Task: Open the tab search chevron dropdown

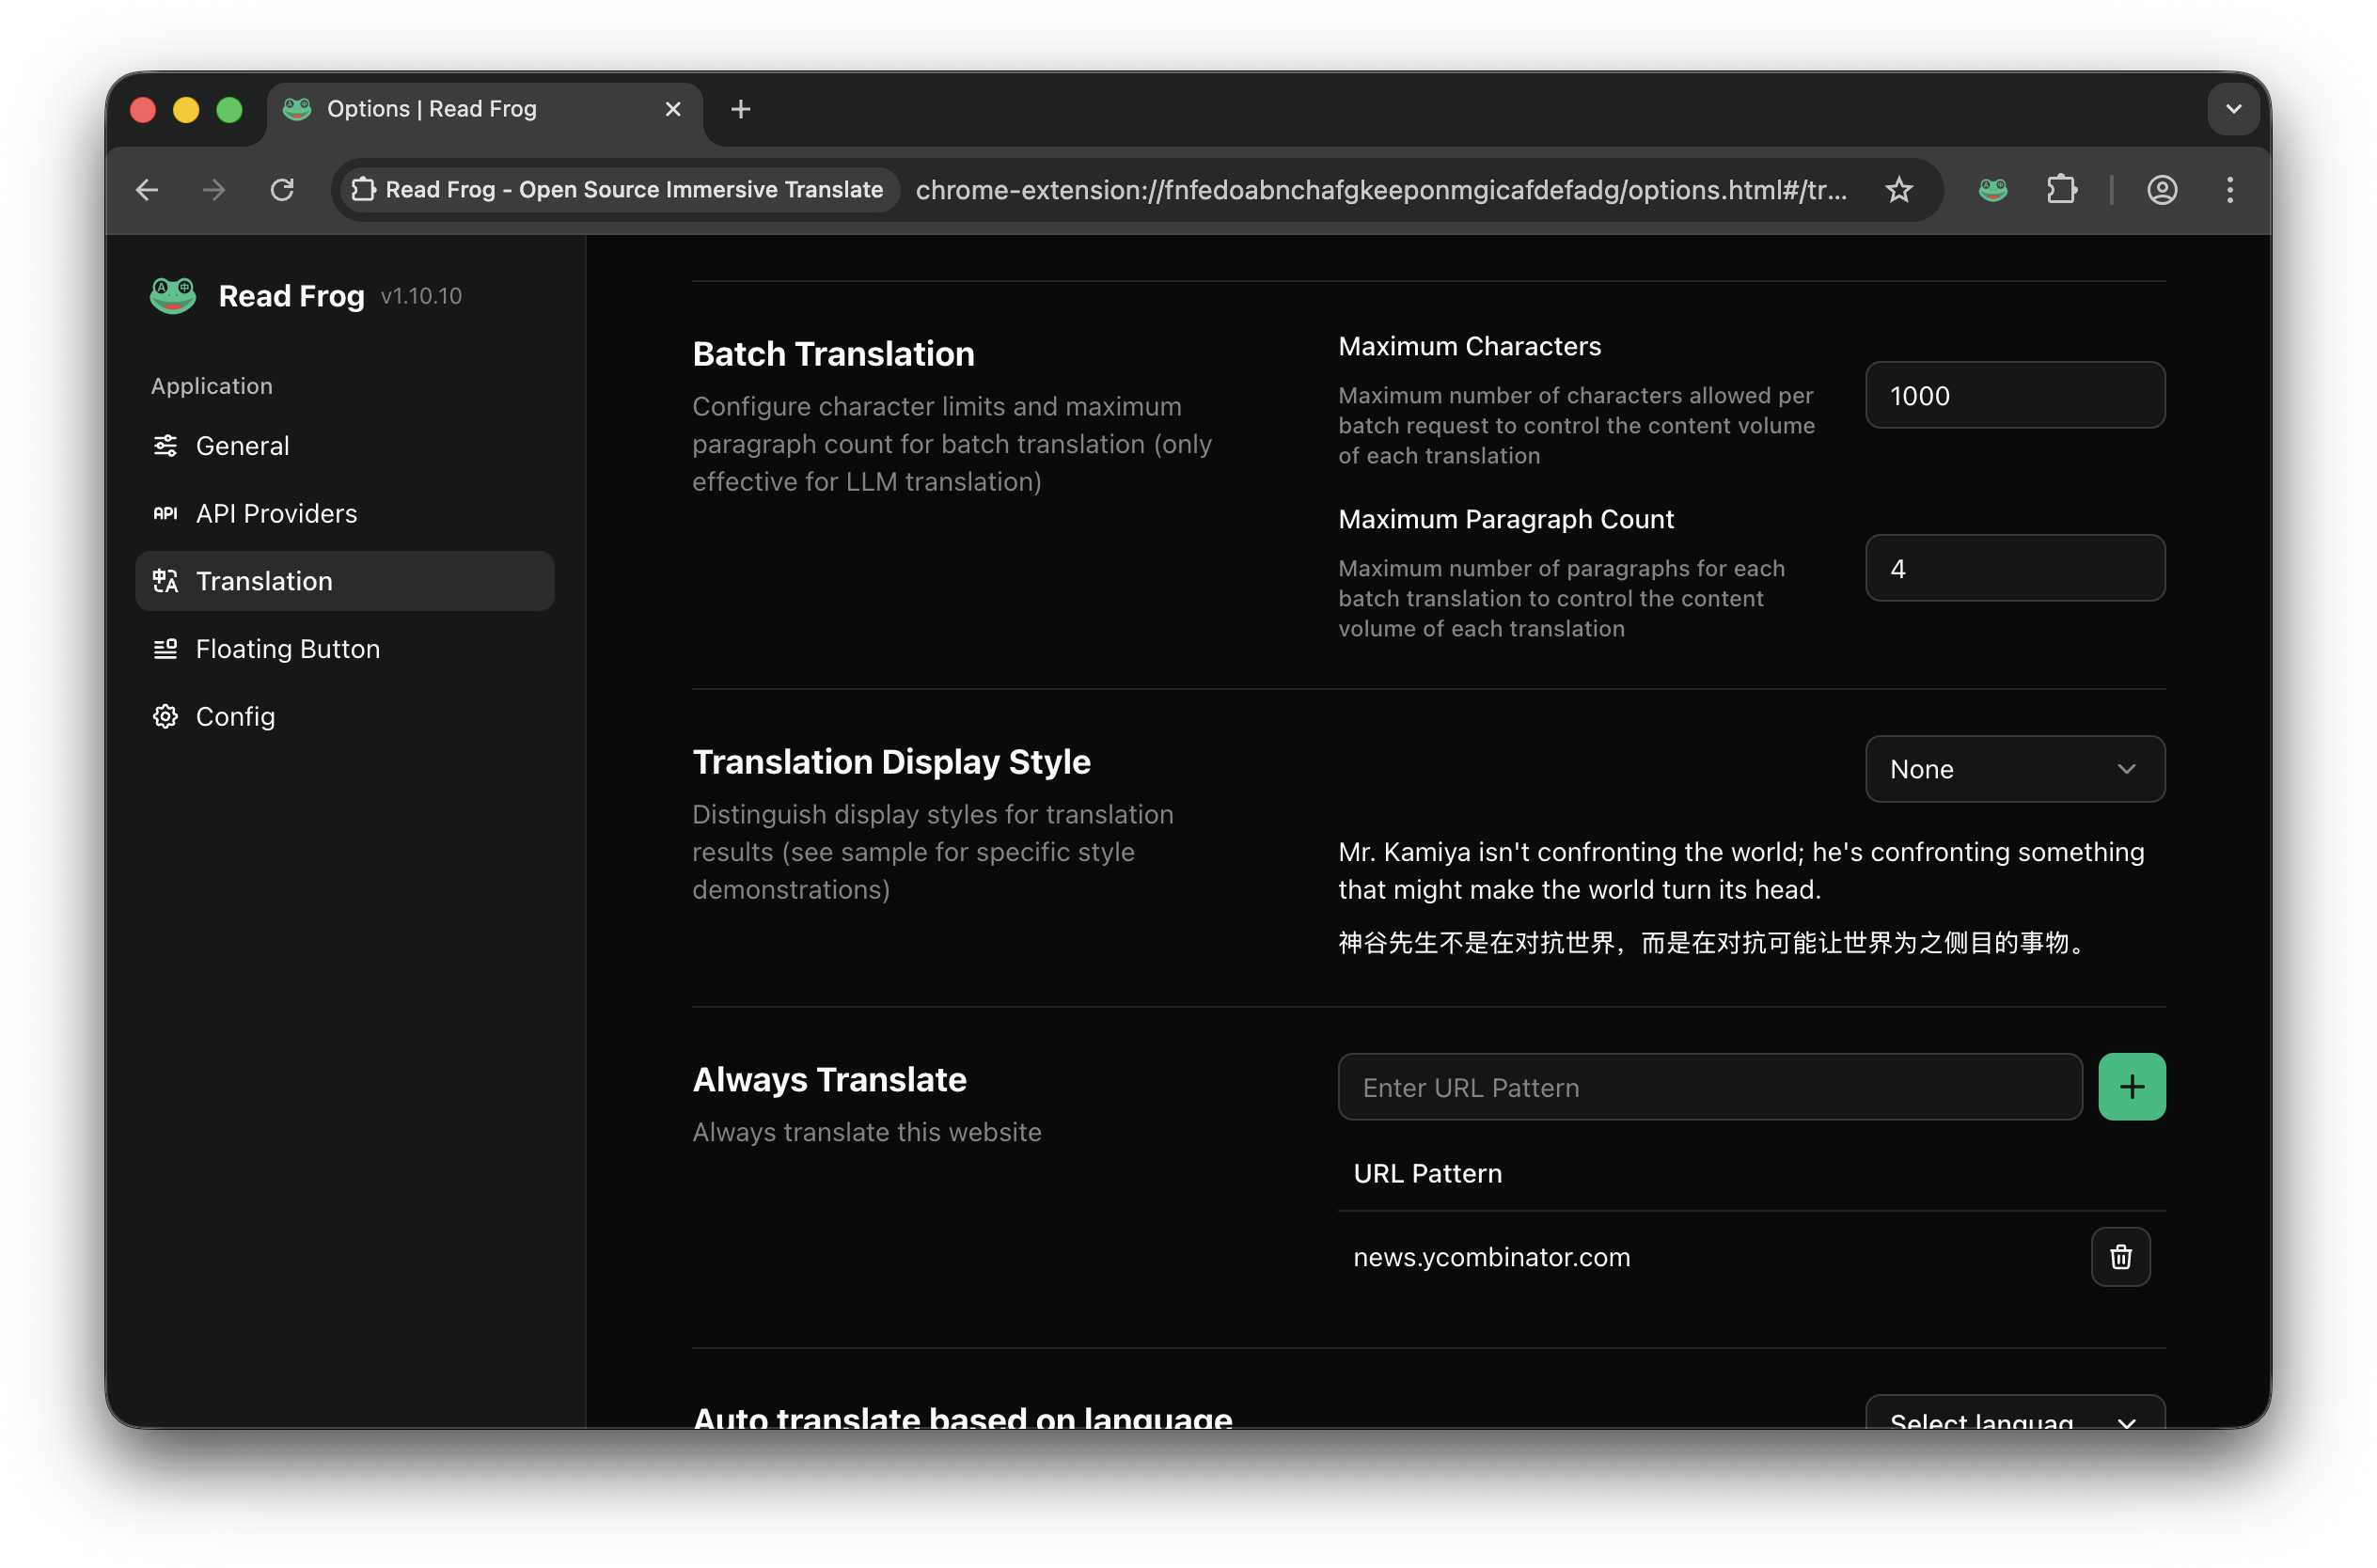Action: [x=2233, y=109]
